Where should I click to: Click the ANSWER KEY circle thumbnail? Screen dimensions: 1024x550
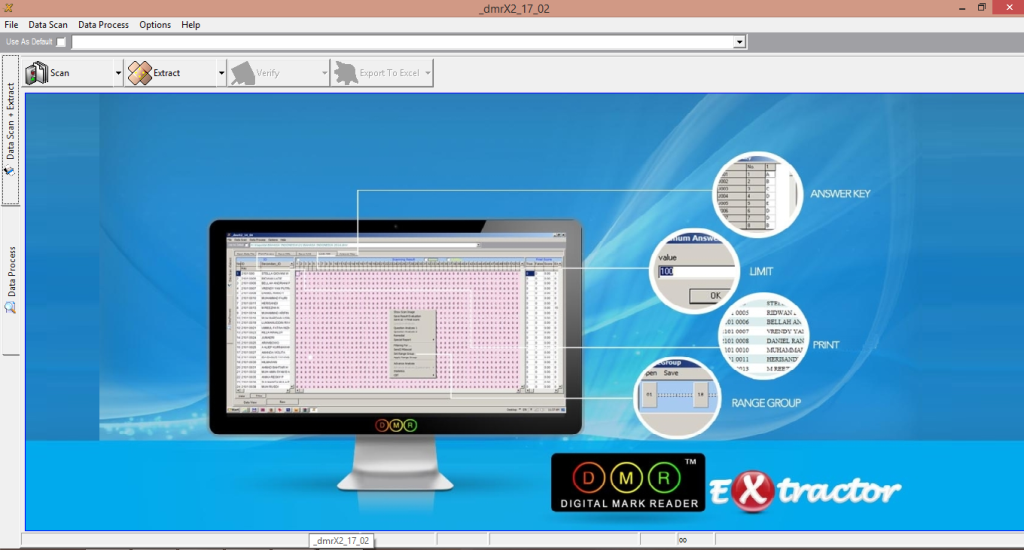tap(758, 194)
